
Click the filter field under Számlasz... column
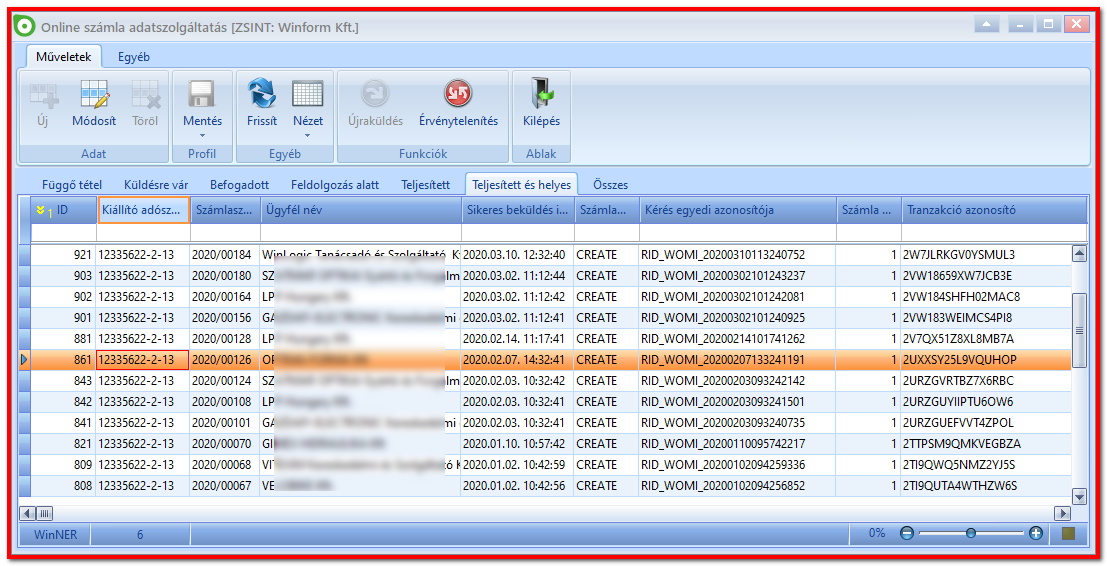coord(225,233)
